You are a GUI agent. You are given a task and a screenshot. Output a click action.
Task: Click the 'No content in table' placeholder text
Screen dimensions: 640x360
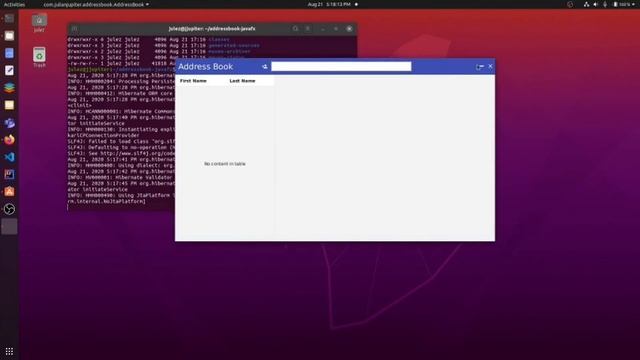pyautogui.click(x=225, y=164)
